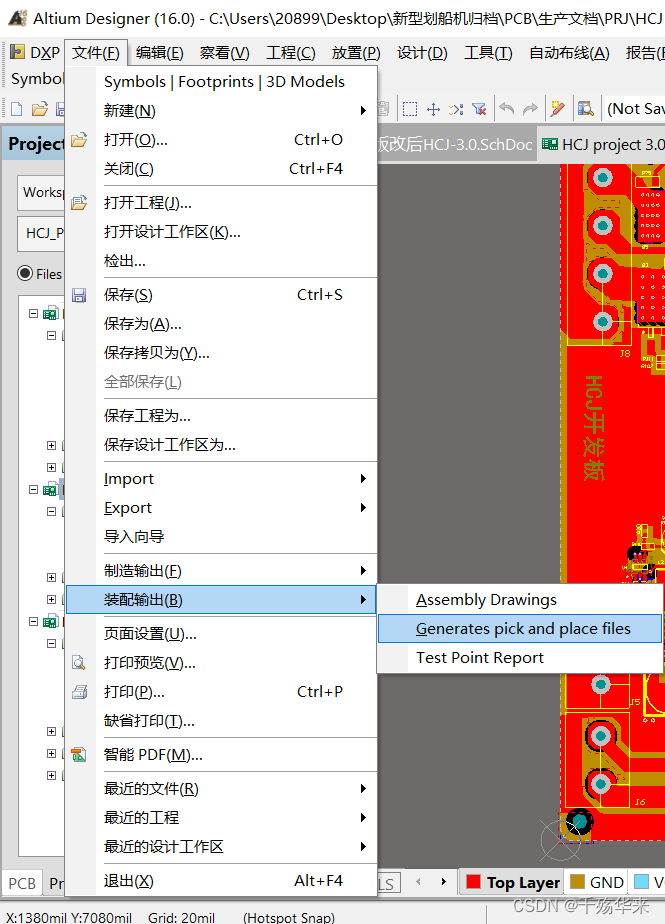Image resolution: width=665 pixels, height=924 pixels.
Task: Open the 放置(P) Place menu
Action: (356, 53)
